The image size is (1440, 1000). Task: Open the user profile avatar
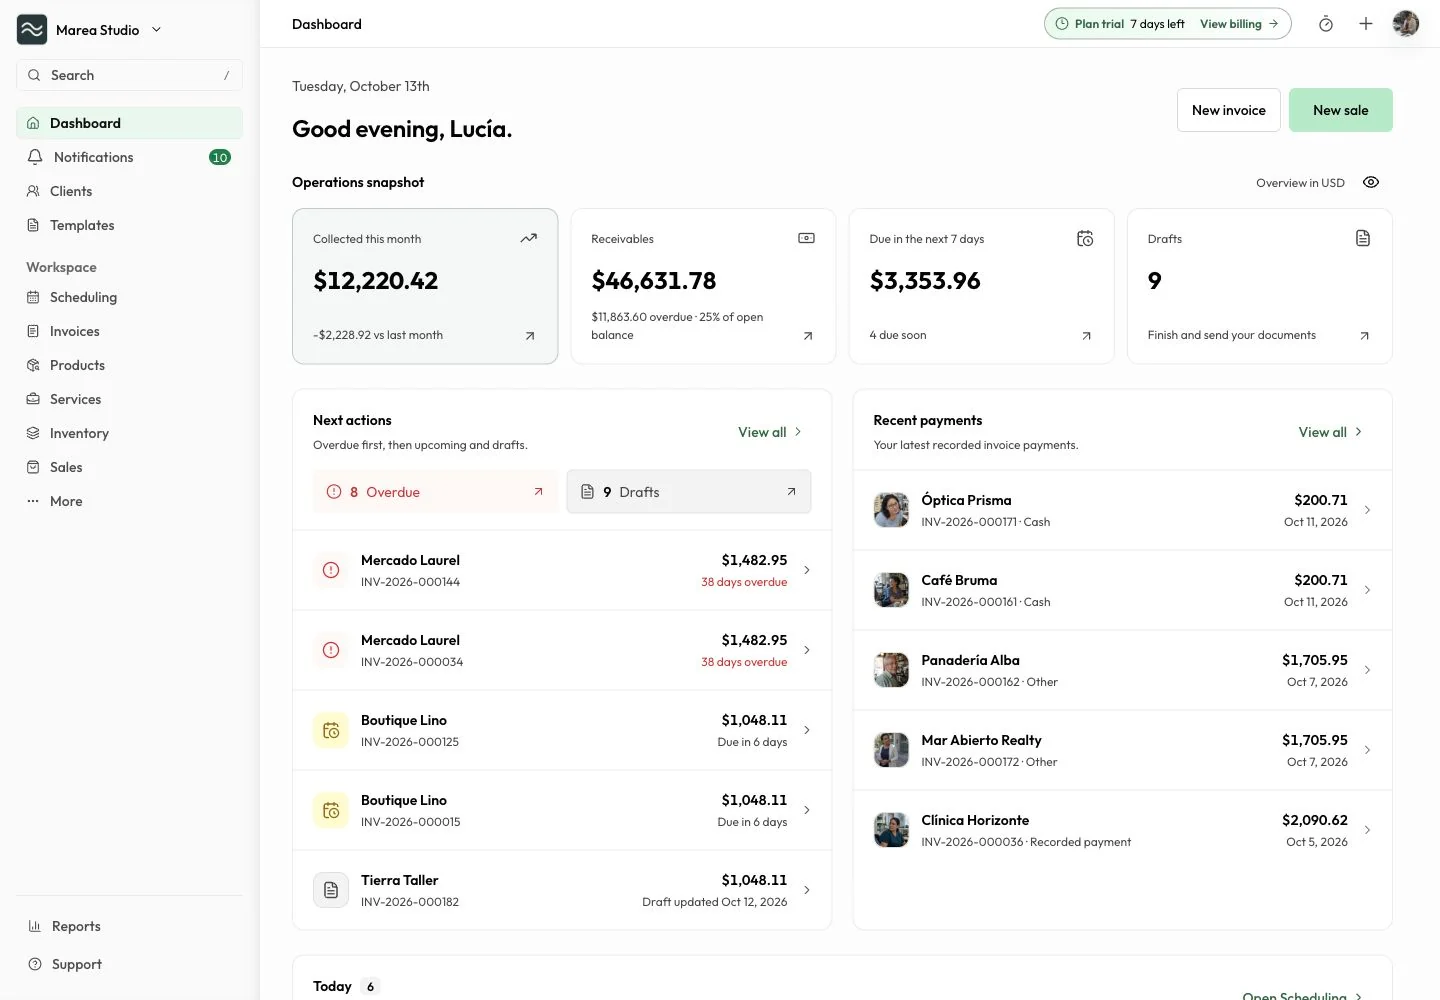[x=1406, y=24]
